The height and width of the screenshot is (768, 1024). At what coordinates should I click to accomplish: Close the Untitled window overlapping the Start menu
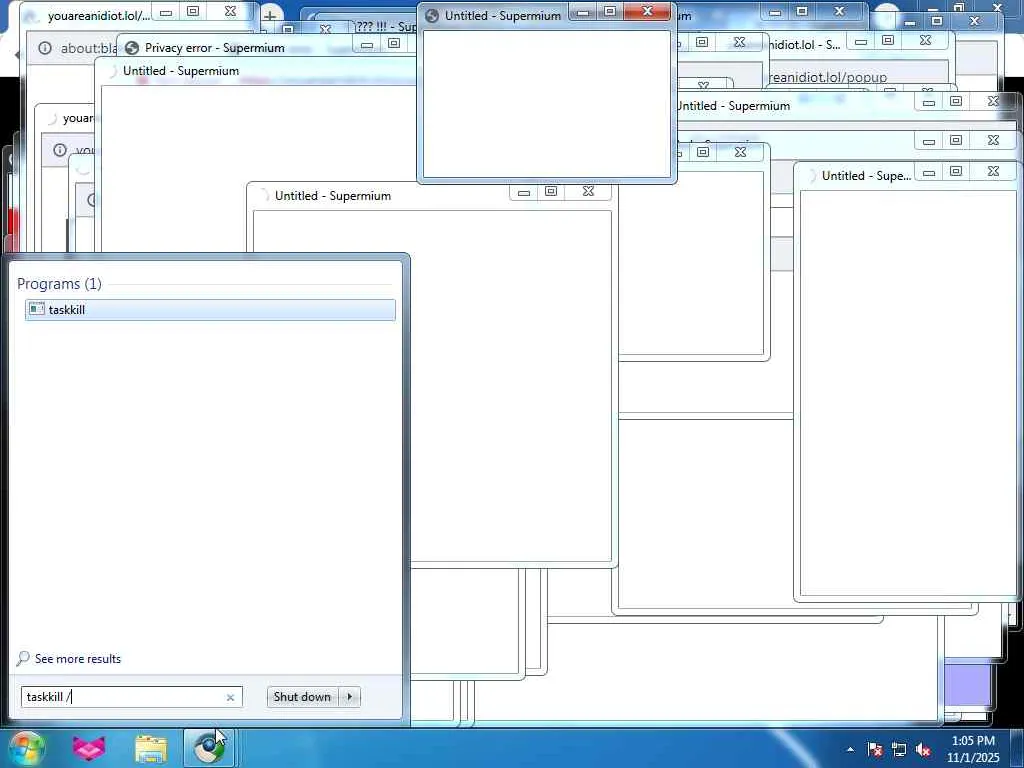coord(588,191)
